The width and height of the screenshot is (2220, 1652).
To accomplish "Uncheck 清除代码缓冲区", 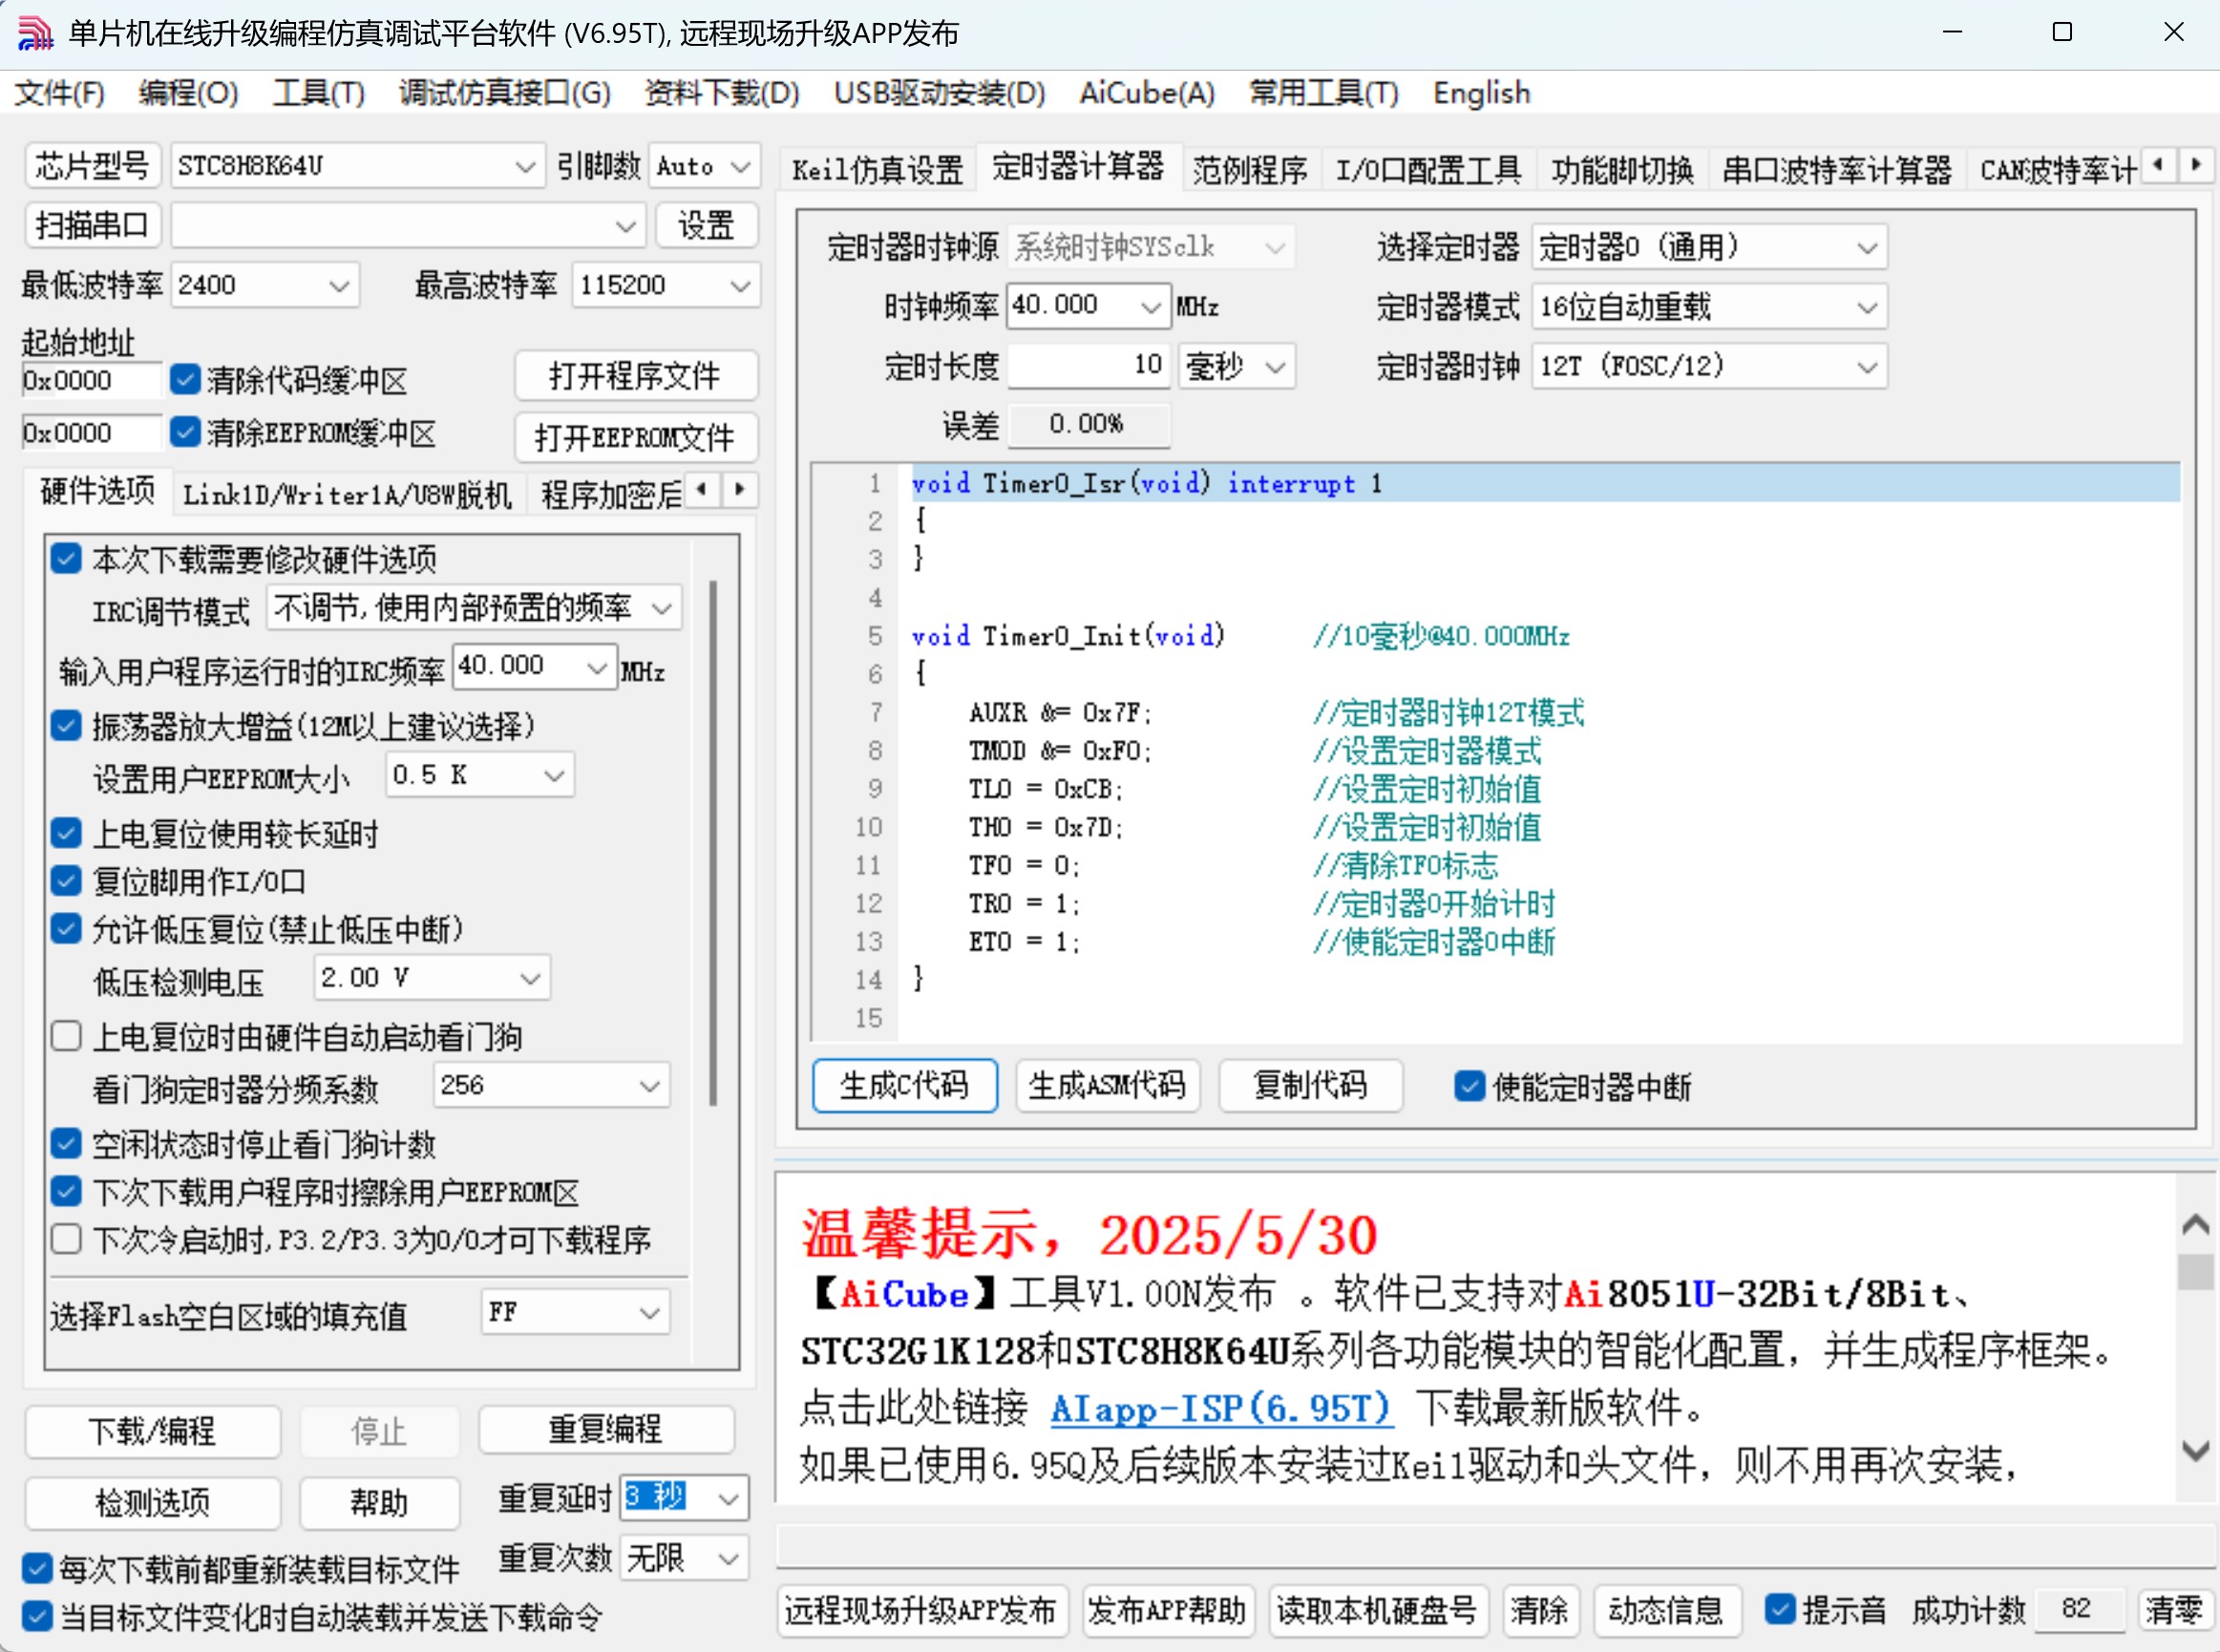I will [x=185, y=379].
